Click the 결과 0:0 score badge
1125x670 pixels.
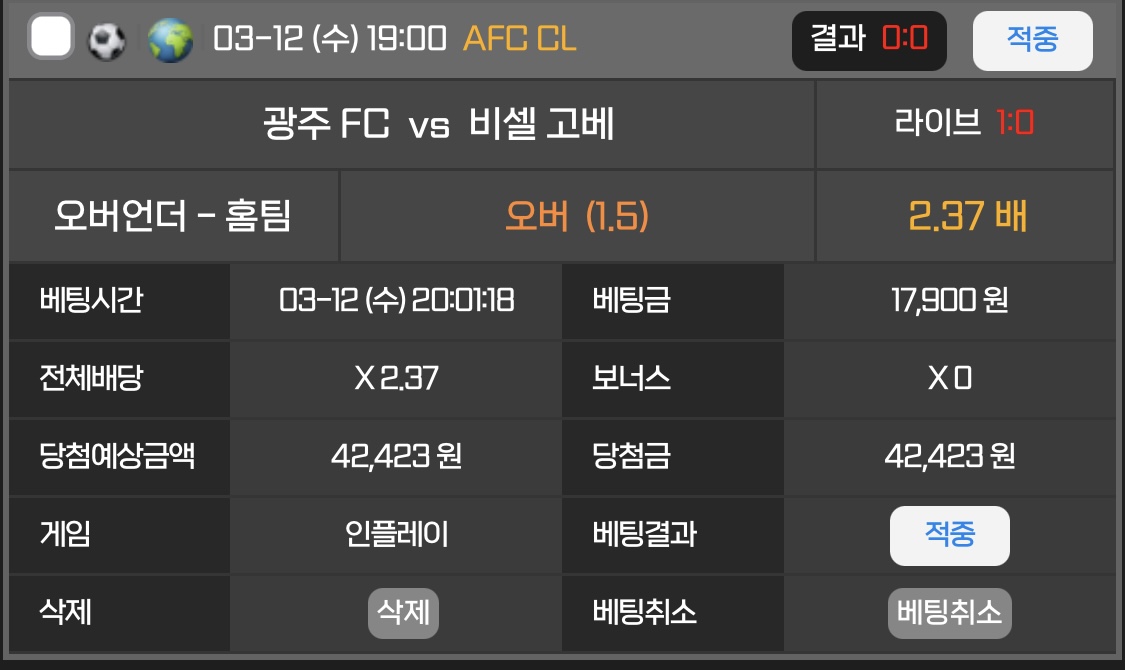869,40
